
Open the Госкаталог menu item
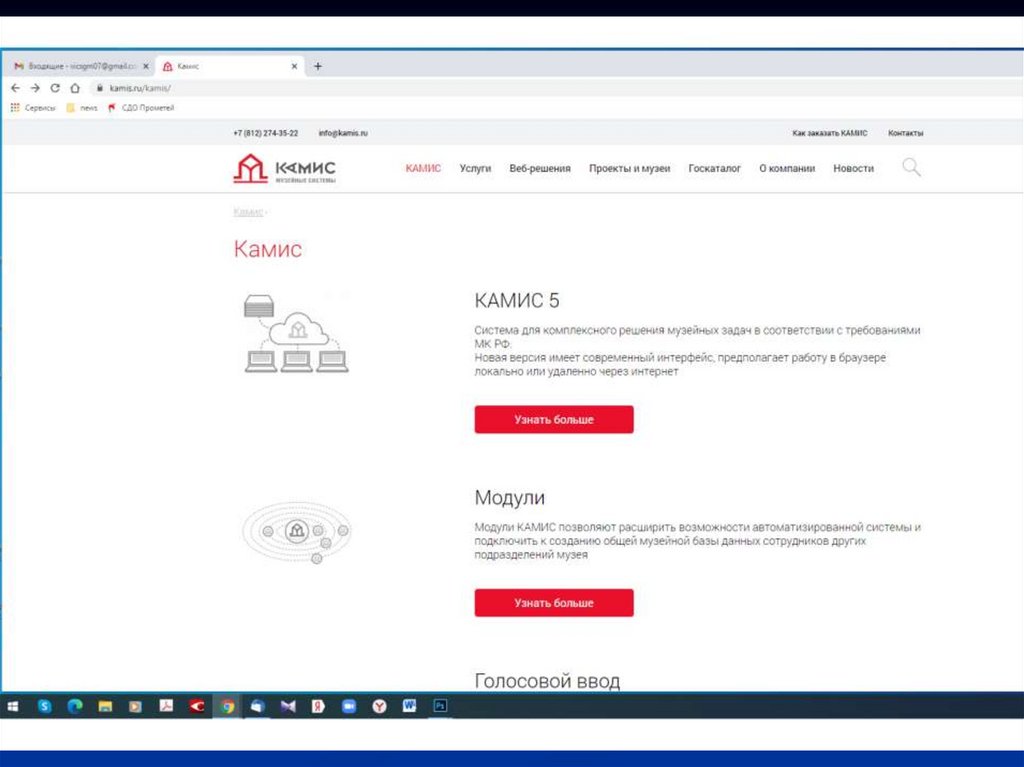(x=714, y=168)
